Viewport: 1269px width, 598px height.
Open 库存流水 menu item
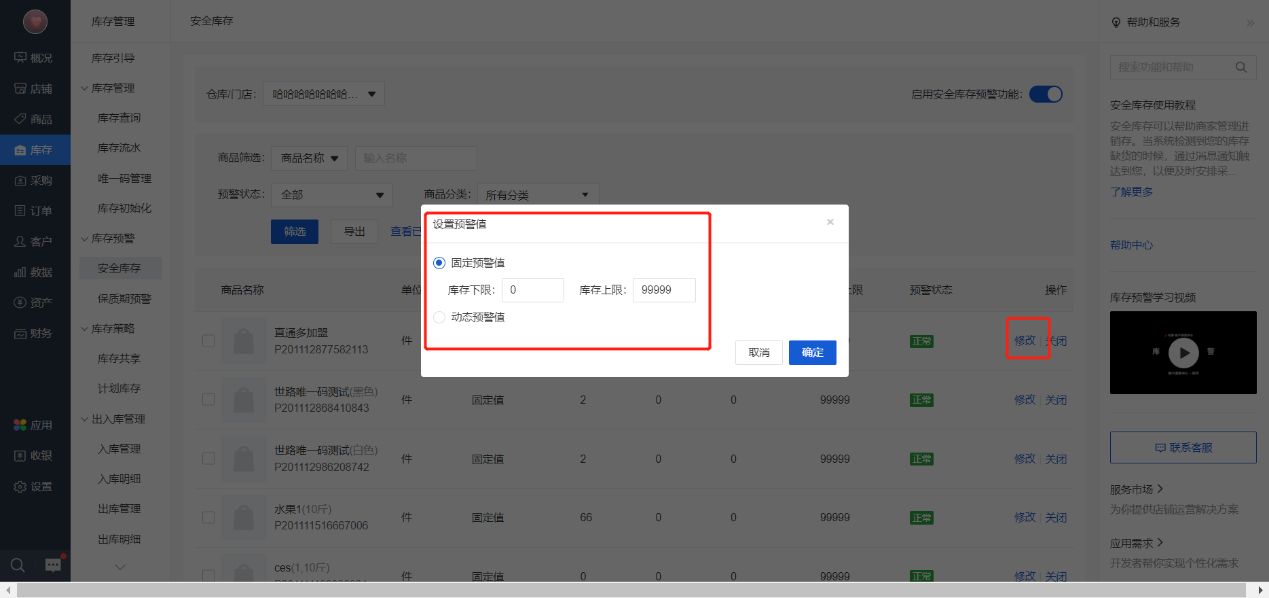(x=119, y=148)
